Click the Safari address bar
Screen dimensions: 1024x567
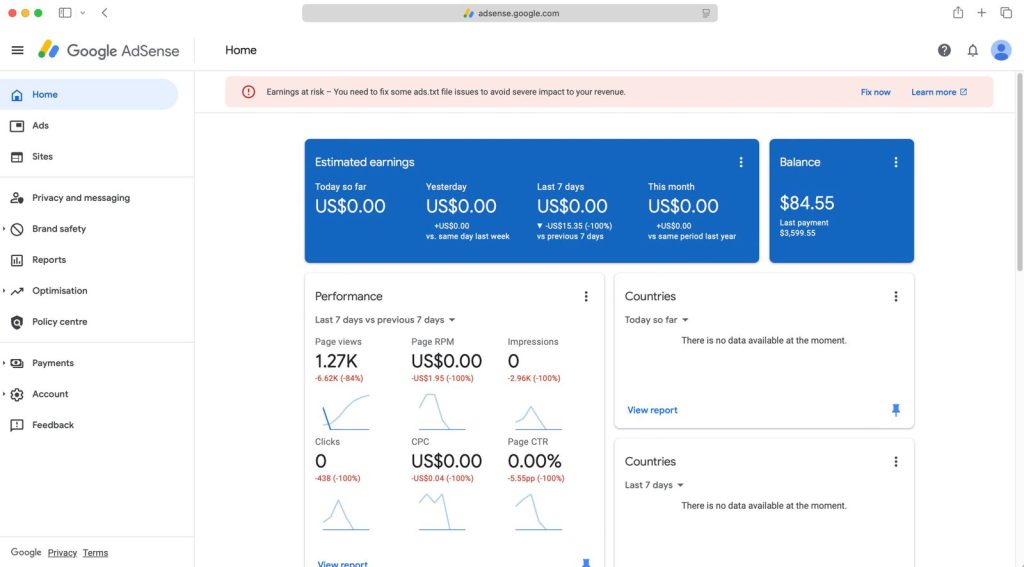pyautogui.click(x=510, y=13)
